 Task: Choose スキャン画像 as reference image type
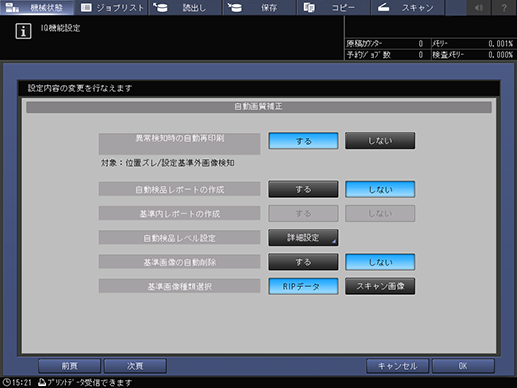pyautogui.click(x=380, y=286)
